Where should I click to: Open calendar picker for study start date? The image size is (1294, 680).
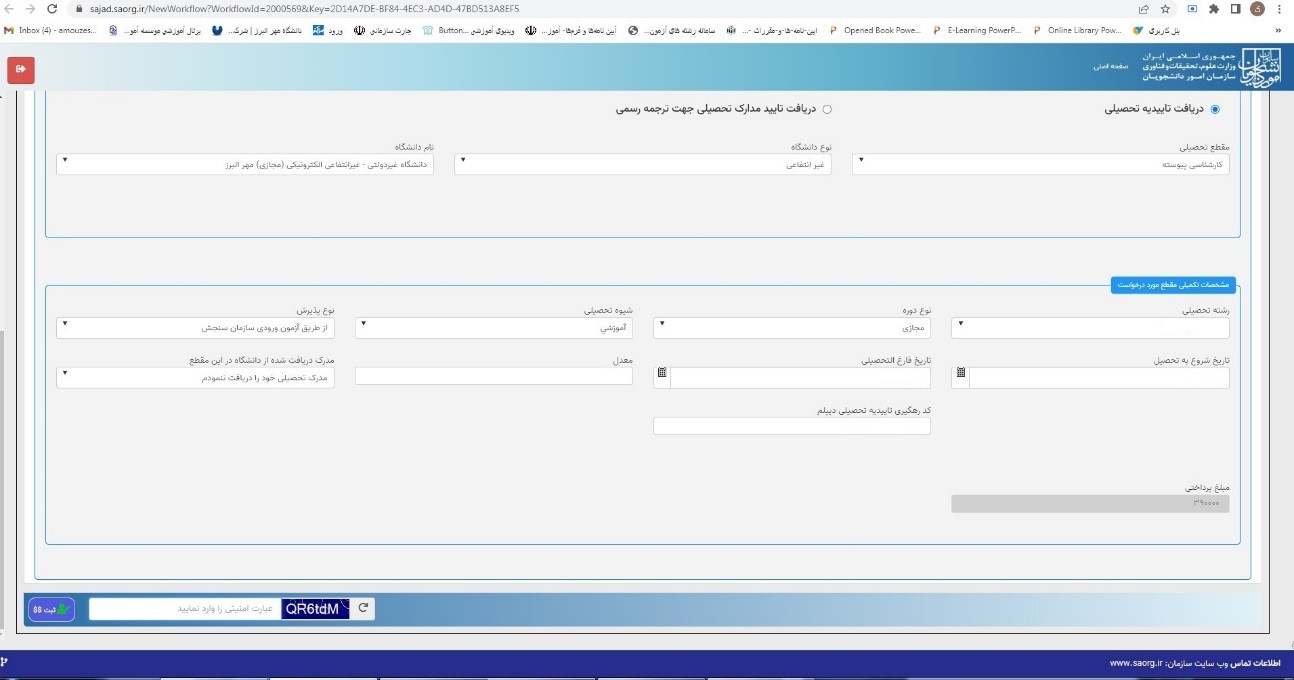961,375
